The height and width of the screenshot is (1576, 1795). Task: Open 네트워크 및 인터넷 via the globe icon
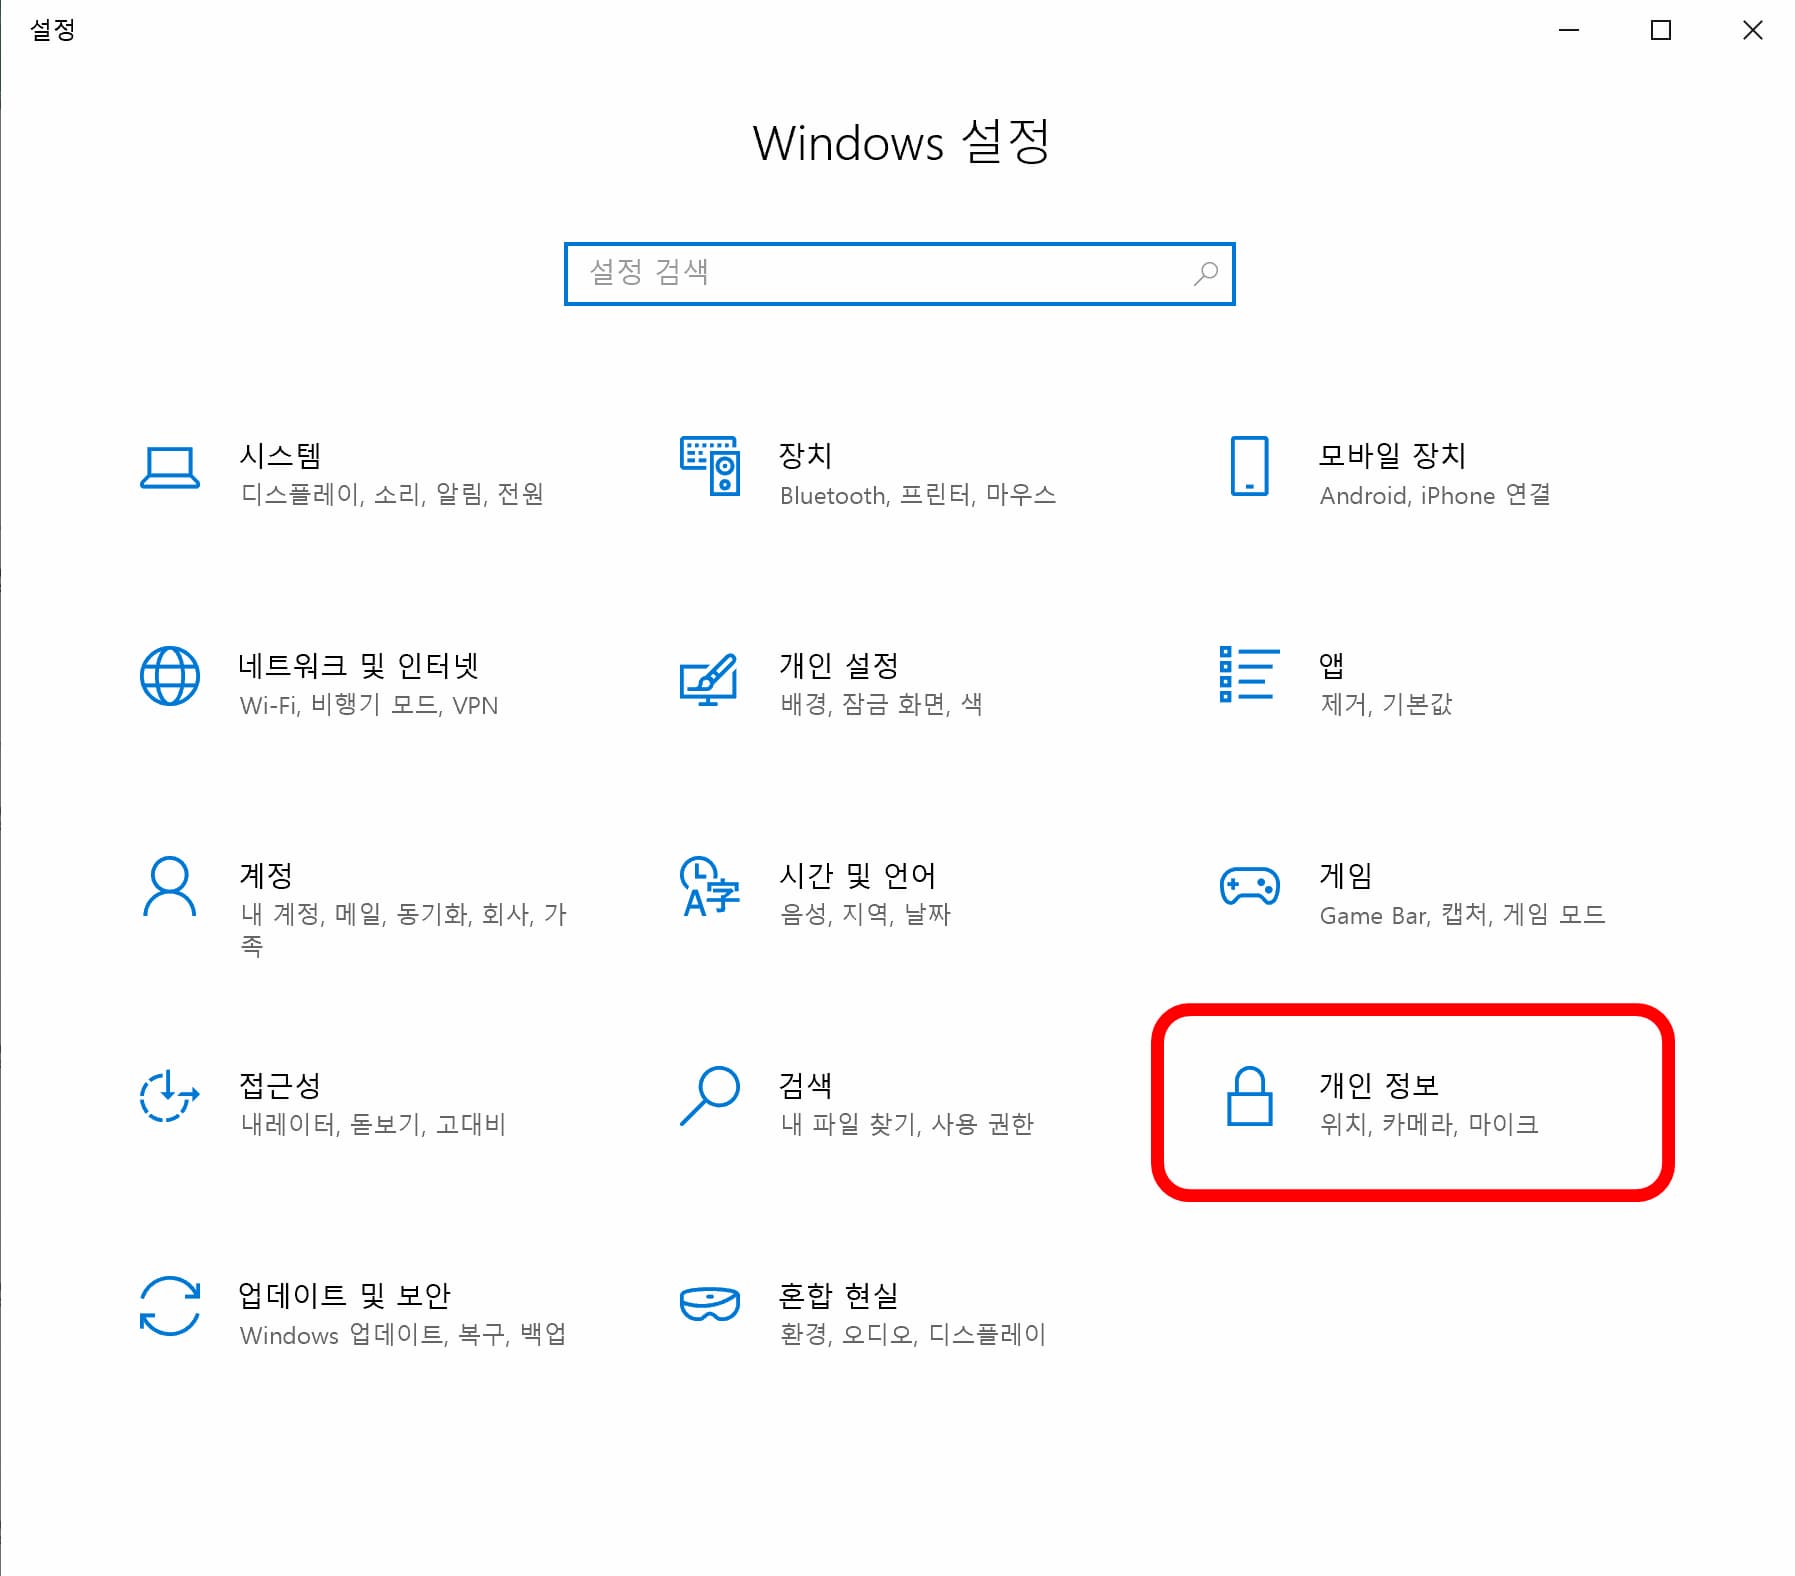click(x=170, y=678)
